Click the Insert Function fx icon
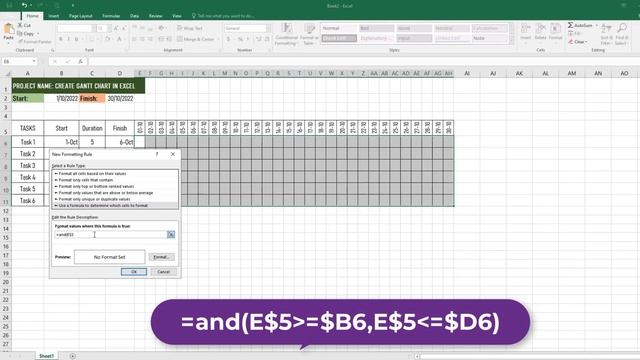The image size is (640, 360). [80, 61]
